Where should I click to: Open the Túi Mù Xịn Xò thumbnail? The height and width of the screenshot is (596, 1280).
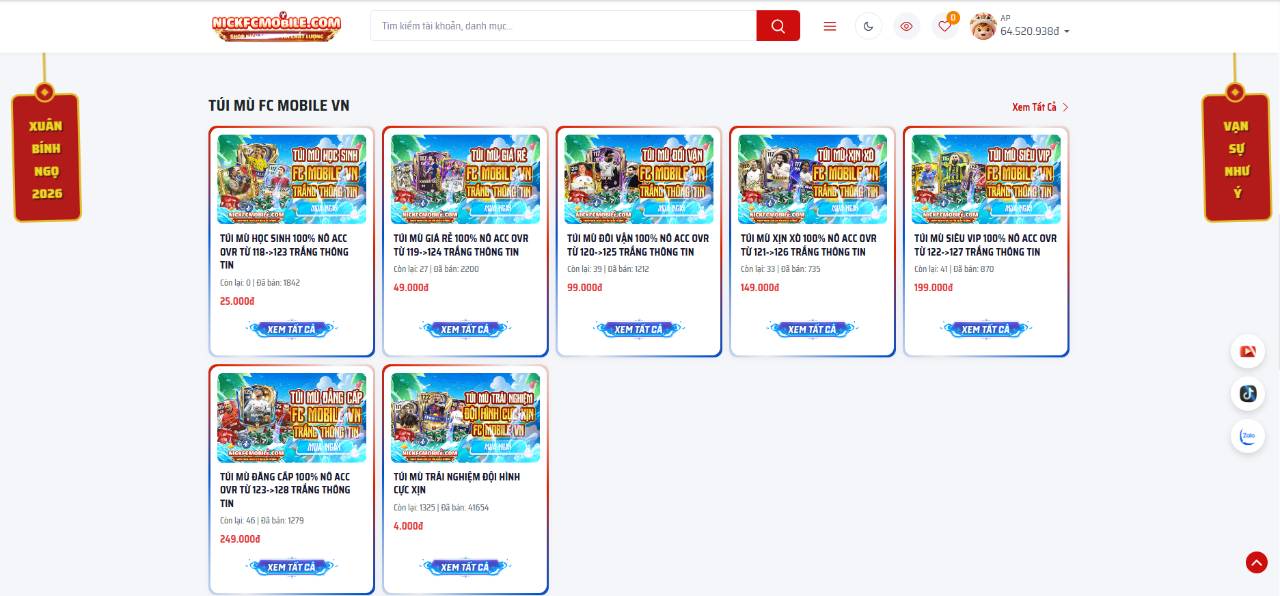[x=812, y=179]
